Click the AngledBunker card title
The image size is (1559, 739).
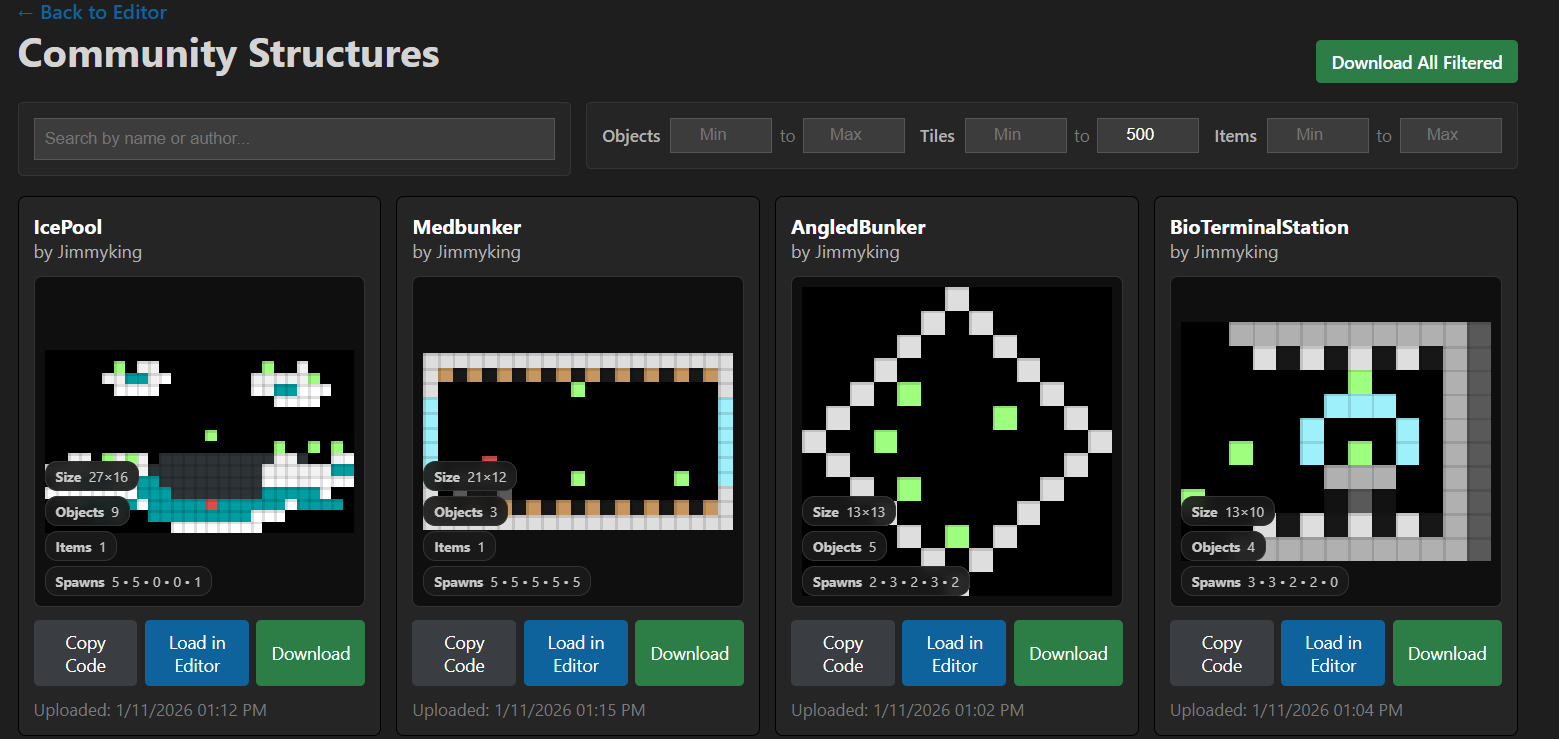(x=858, y=227)
